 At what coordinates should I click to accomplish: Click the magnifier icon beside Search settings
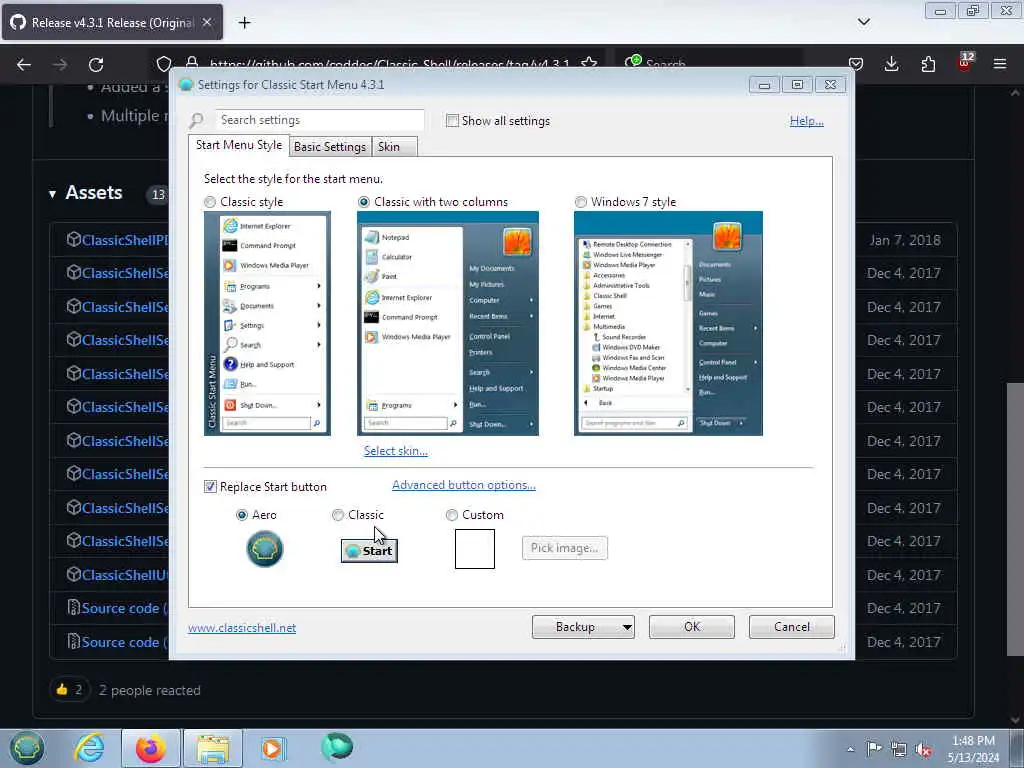(x=197, y=121)
